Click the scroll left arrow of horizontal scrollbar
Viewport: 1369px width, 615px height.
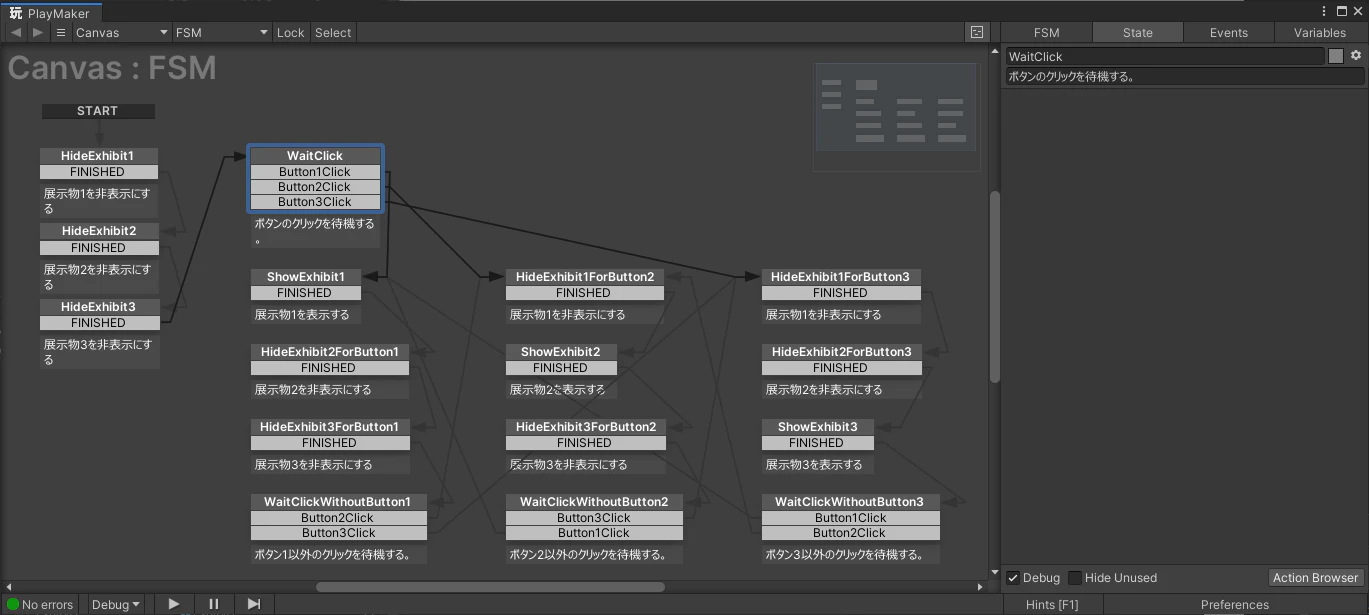pyautogui.click(x=7, y=587)
